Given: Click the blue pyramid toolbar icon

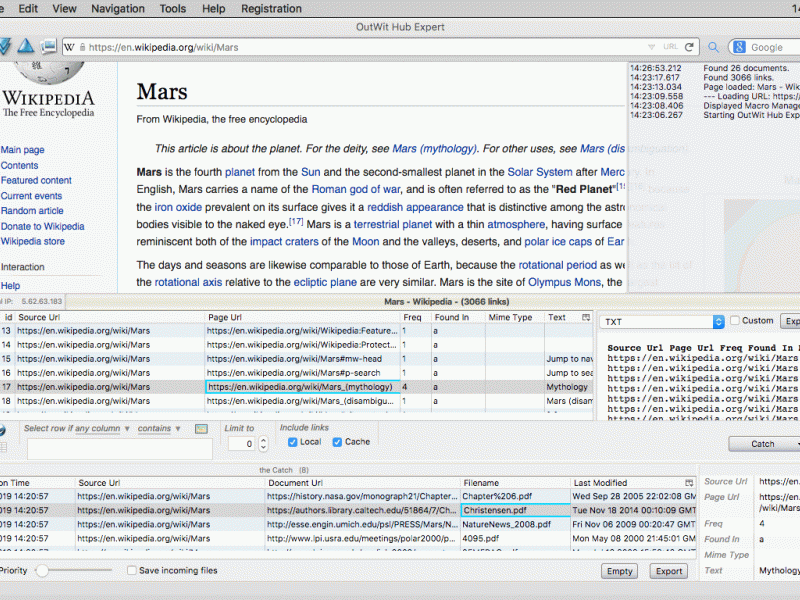Looking at the screenshot, I should (x=26, y=46).
